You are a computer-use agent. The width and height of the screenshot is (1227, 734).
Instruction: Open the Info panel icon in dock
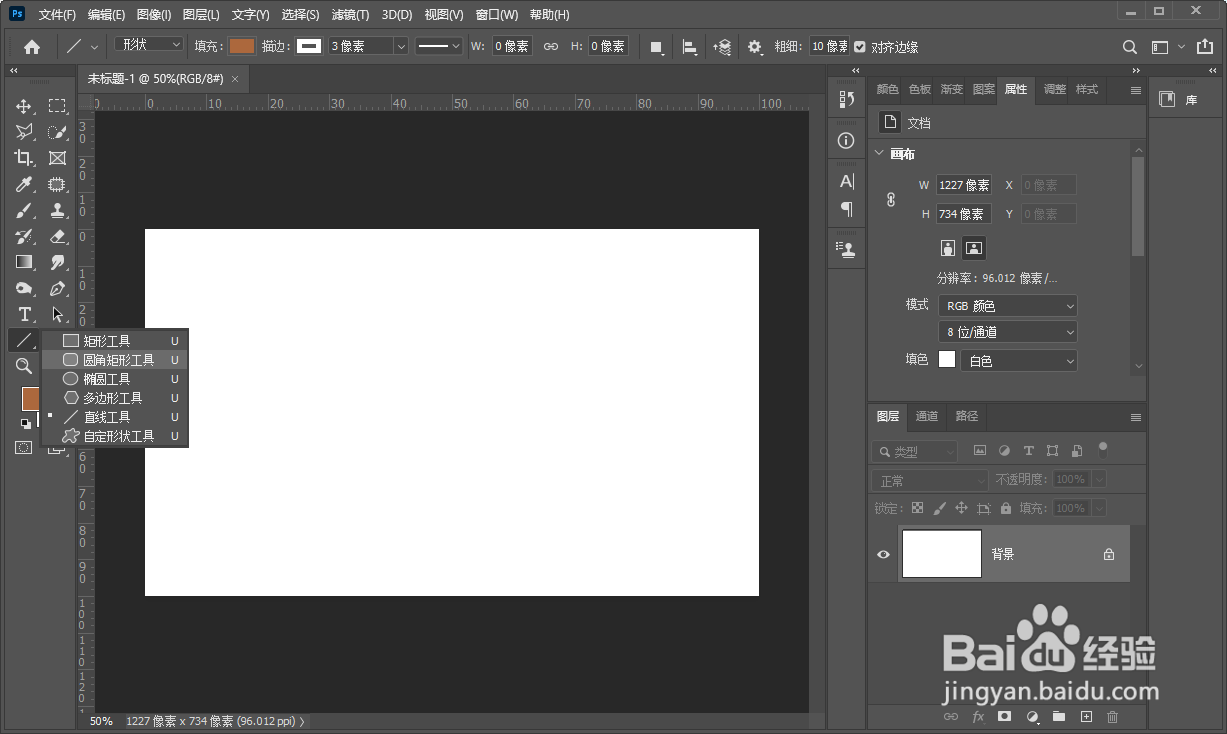click(x=847, y=141)
